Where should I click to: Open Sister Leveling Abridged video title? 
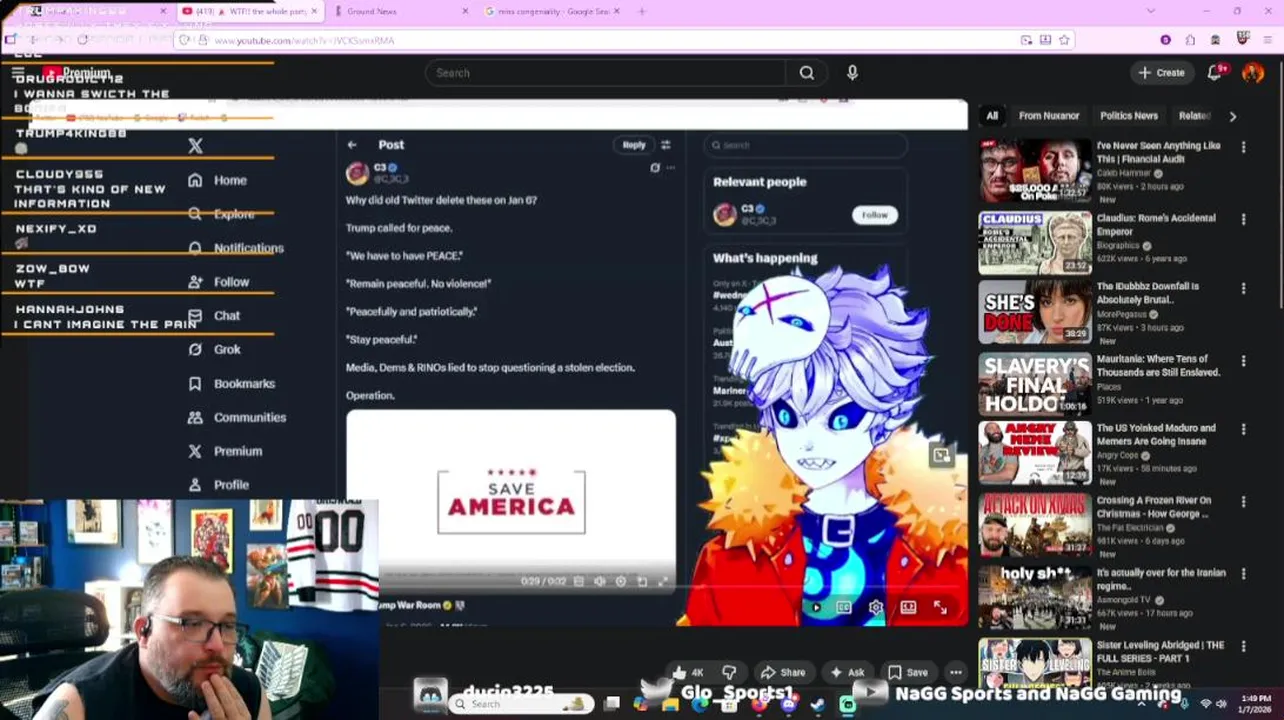[x=1160, y=652]
